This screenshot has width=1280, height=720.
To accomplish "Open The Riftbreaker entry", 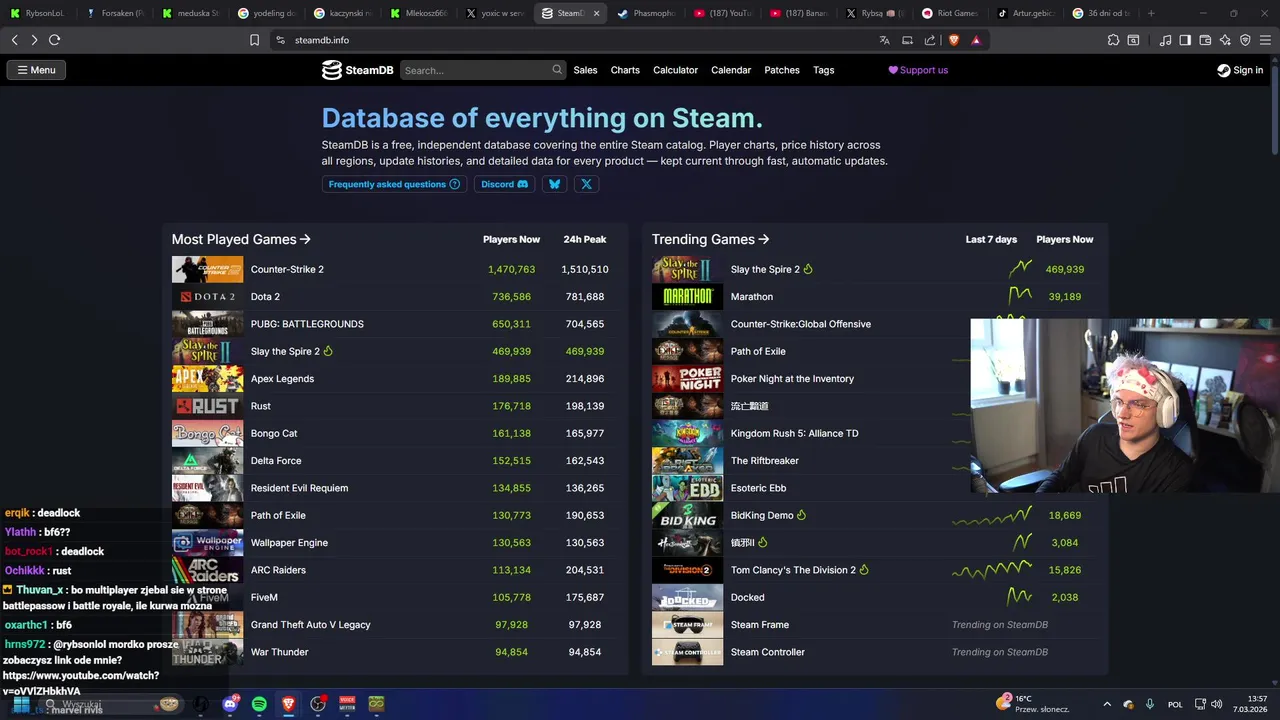I will coord(765,461).
